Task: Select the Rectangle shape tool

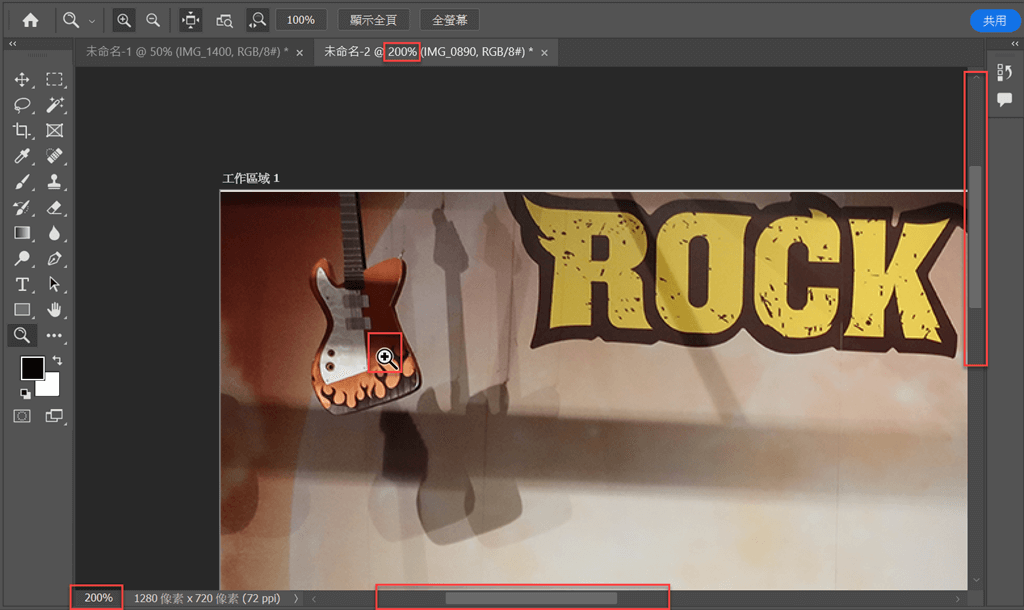Action: coord(22,310)
